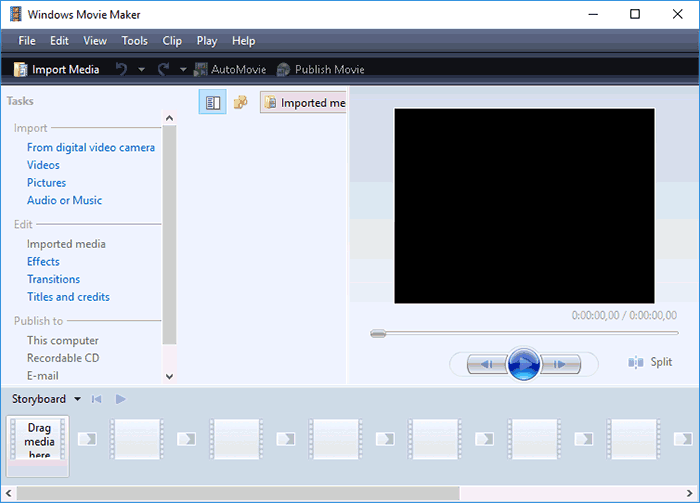Viewport: 700px width, 503px height.
Task: Select the fourth storyboard clip cell
Action: click(336, 439)
